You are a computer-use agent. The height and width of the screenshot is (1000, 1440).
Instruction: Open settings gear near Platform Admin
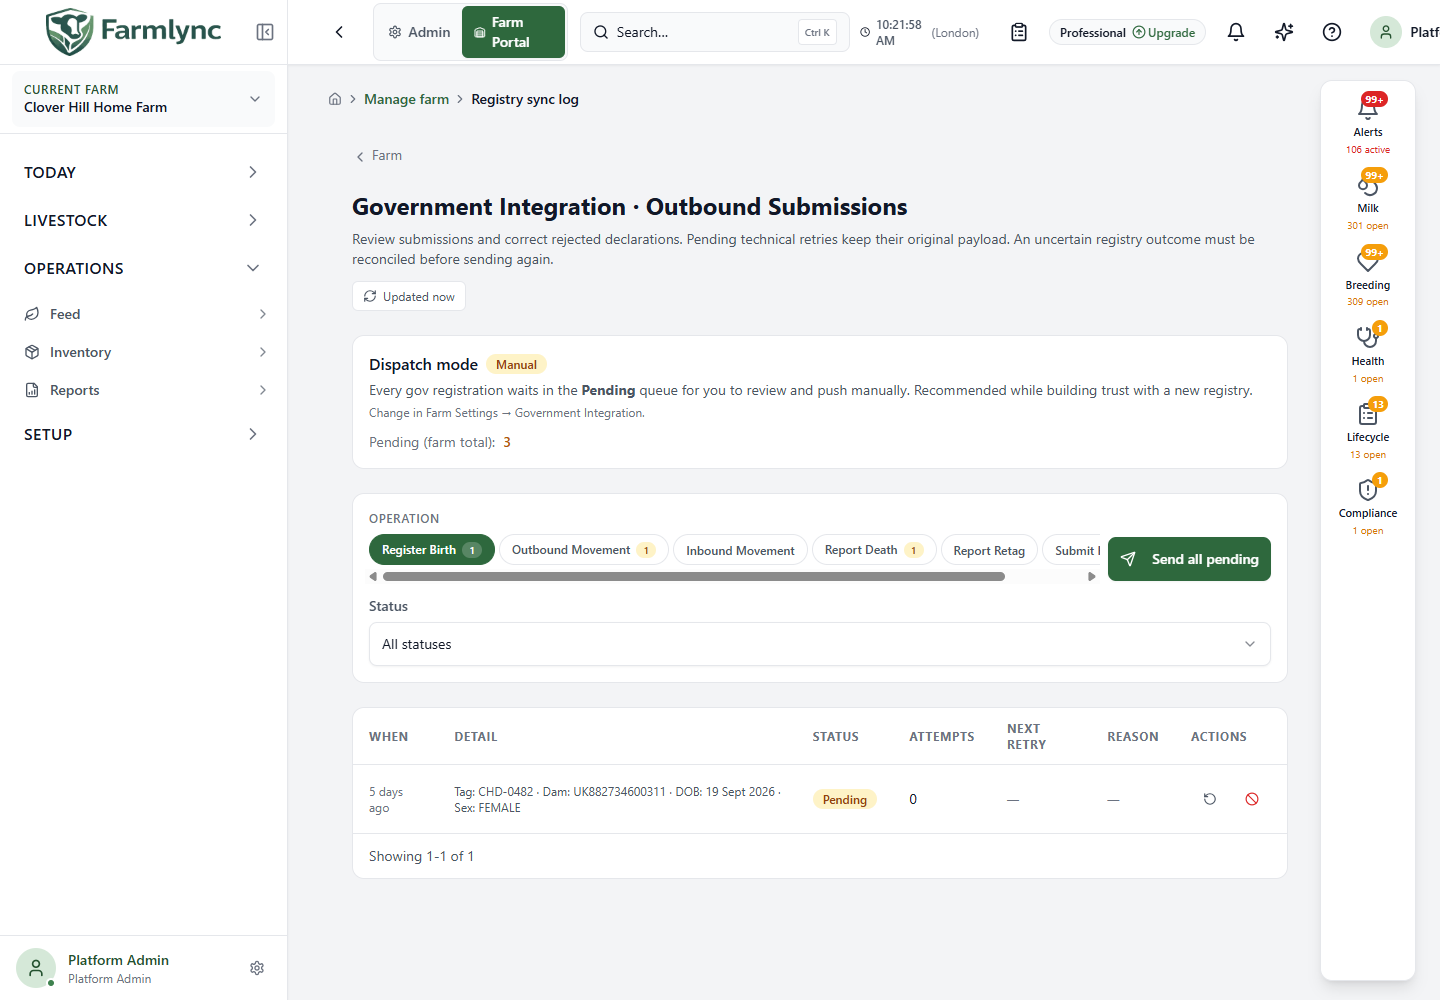pos(257,968)
